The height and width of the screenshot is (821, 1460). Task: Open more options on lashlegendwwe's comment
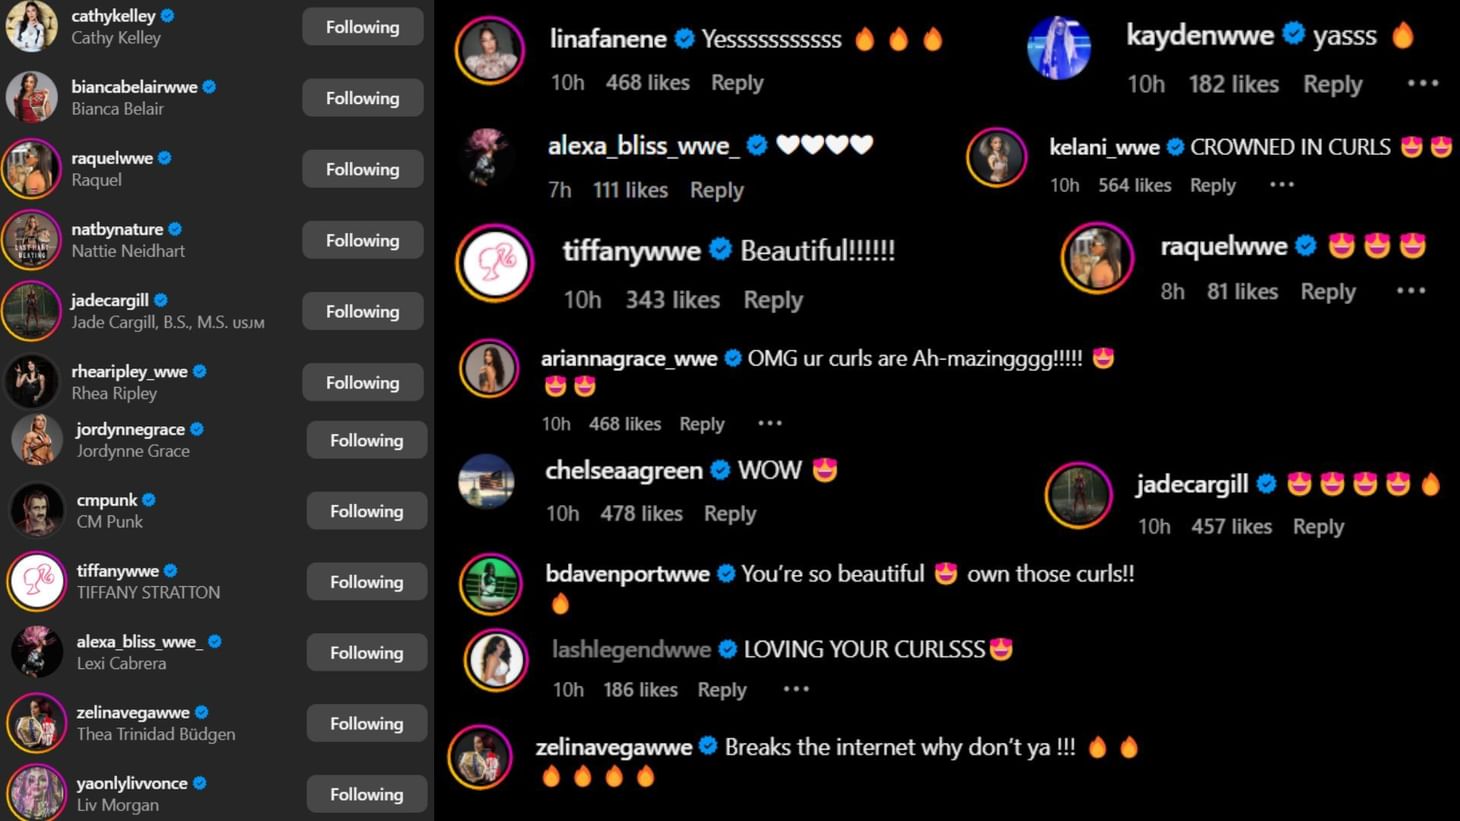pyautogui.click(x=796, y=689)
